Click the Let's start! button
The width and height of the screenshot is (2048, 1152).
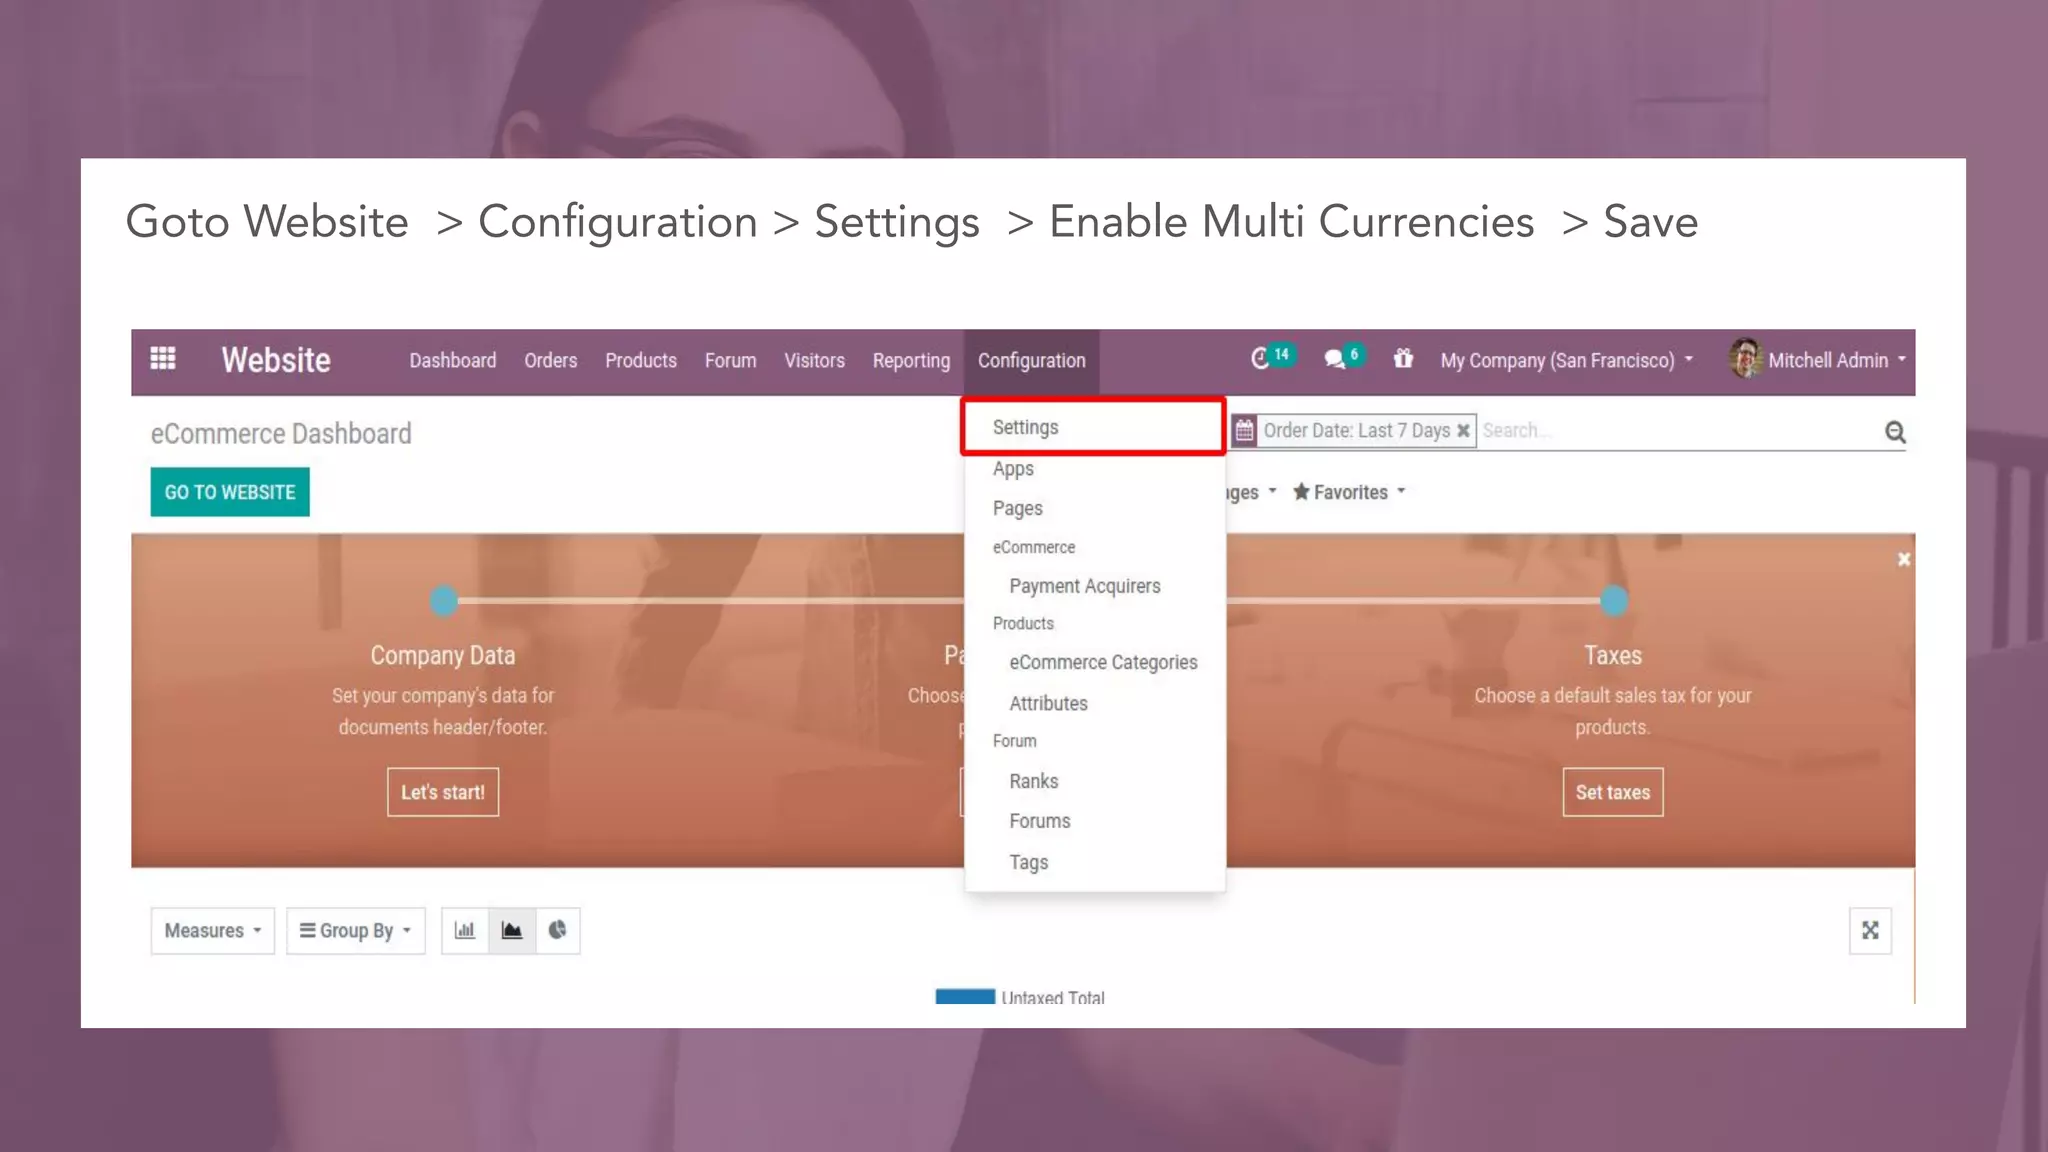443,792
